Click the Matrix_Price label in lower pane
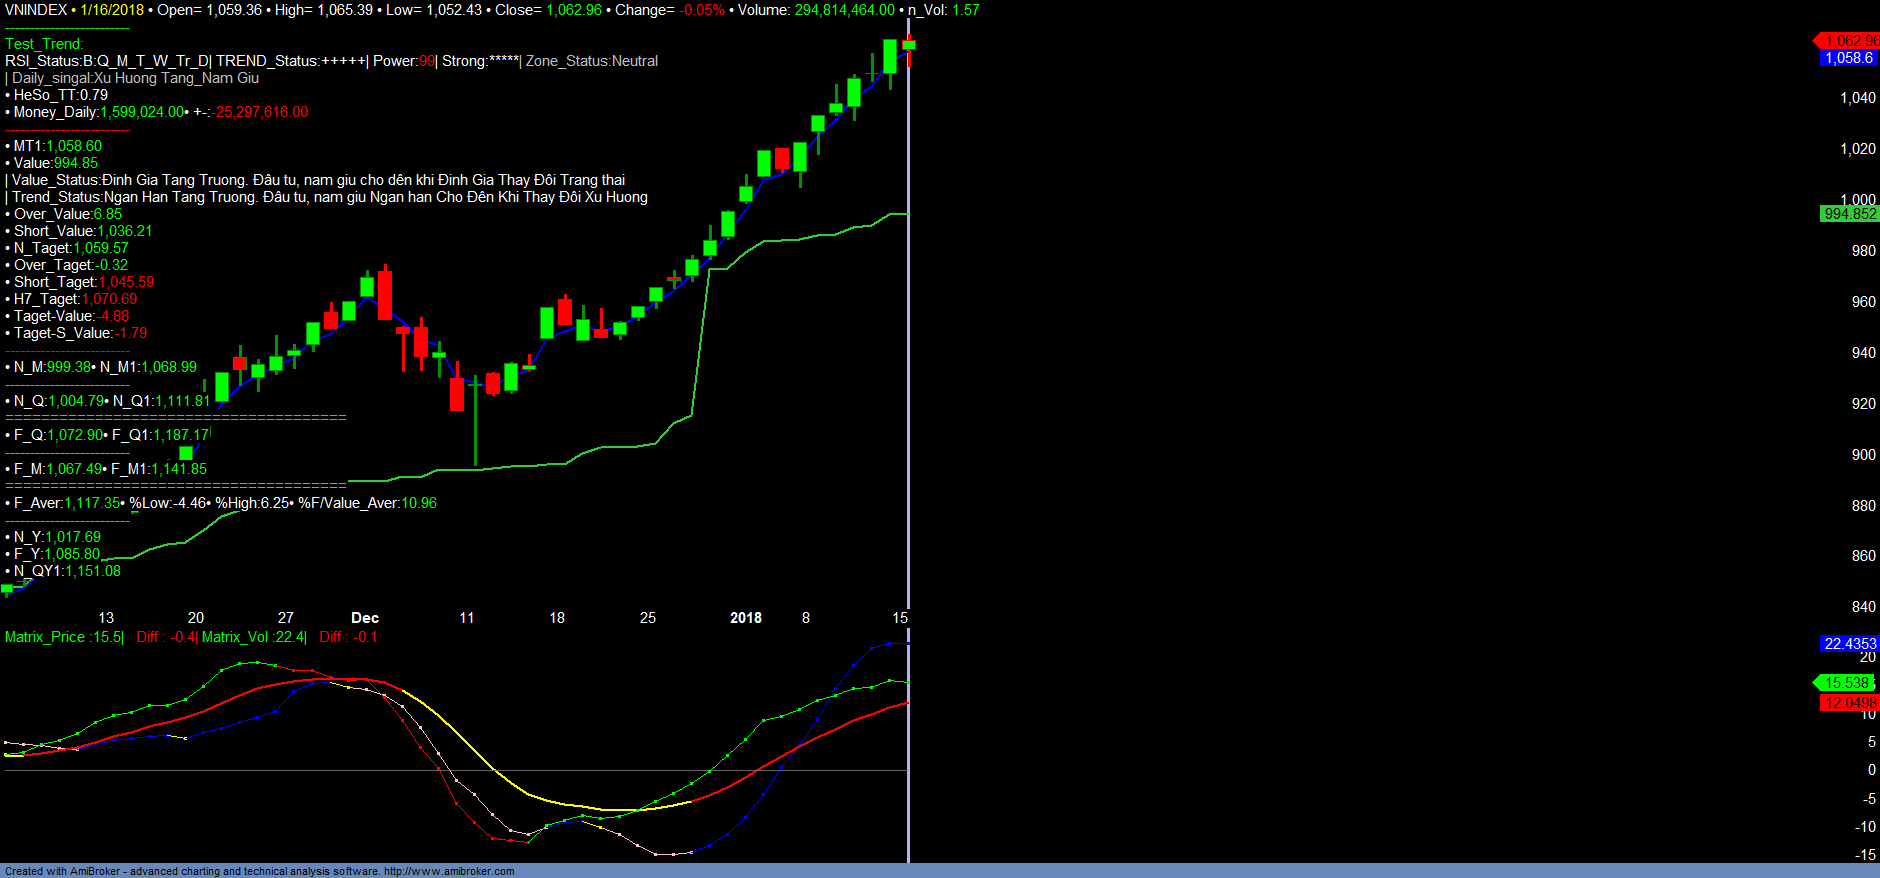Viewport: 1880px width, 878px height. tap(45, 637)
